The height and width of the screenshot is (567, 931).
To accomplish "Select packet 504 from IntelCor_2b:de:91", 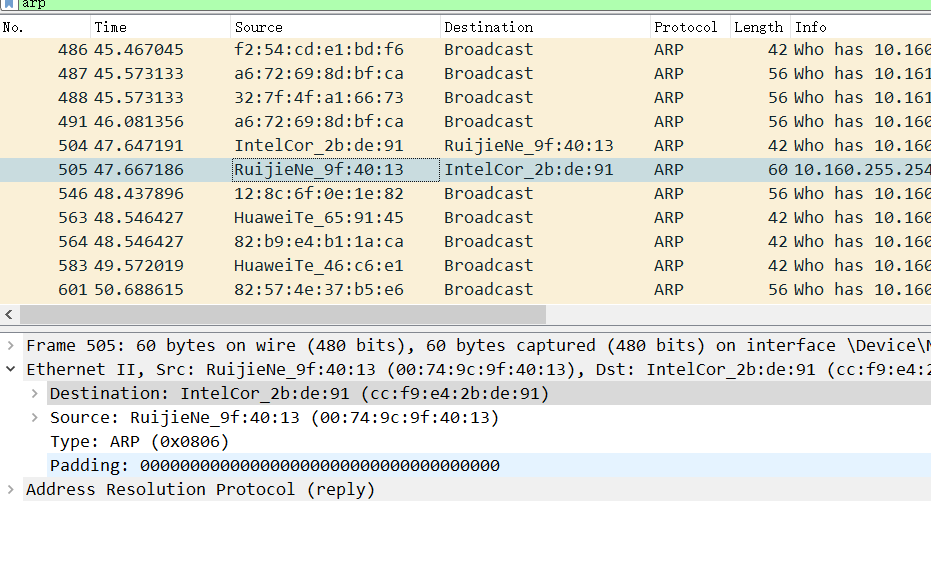I will click(466, 145).
